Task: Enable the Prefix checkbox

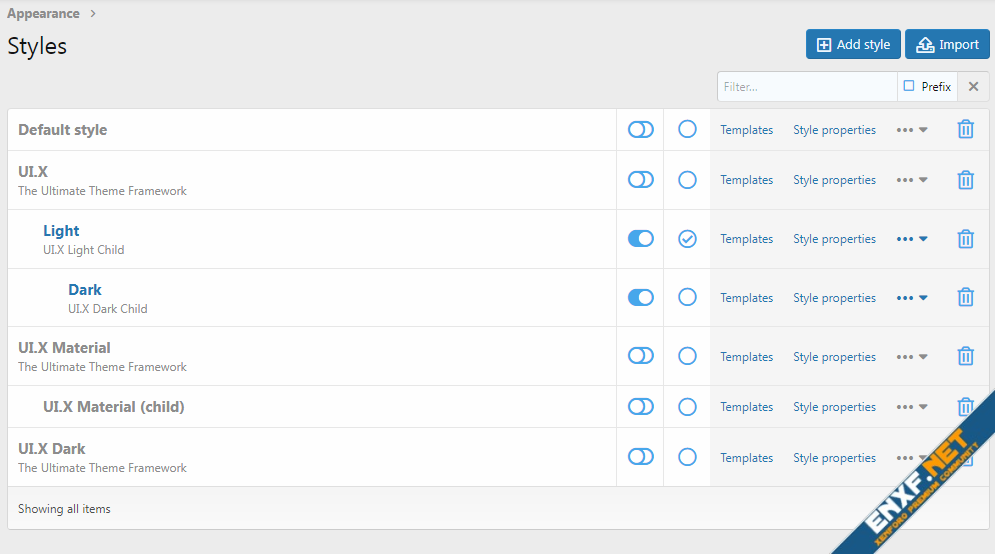Action: [x=909, y=87]
